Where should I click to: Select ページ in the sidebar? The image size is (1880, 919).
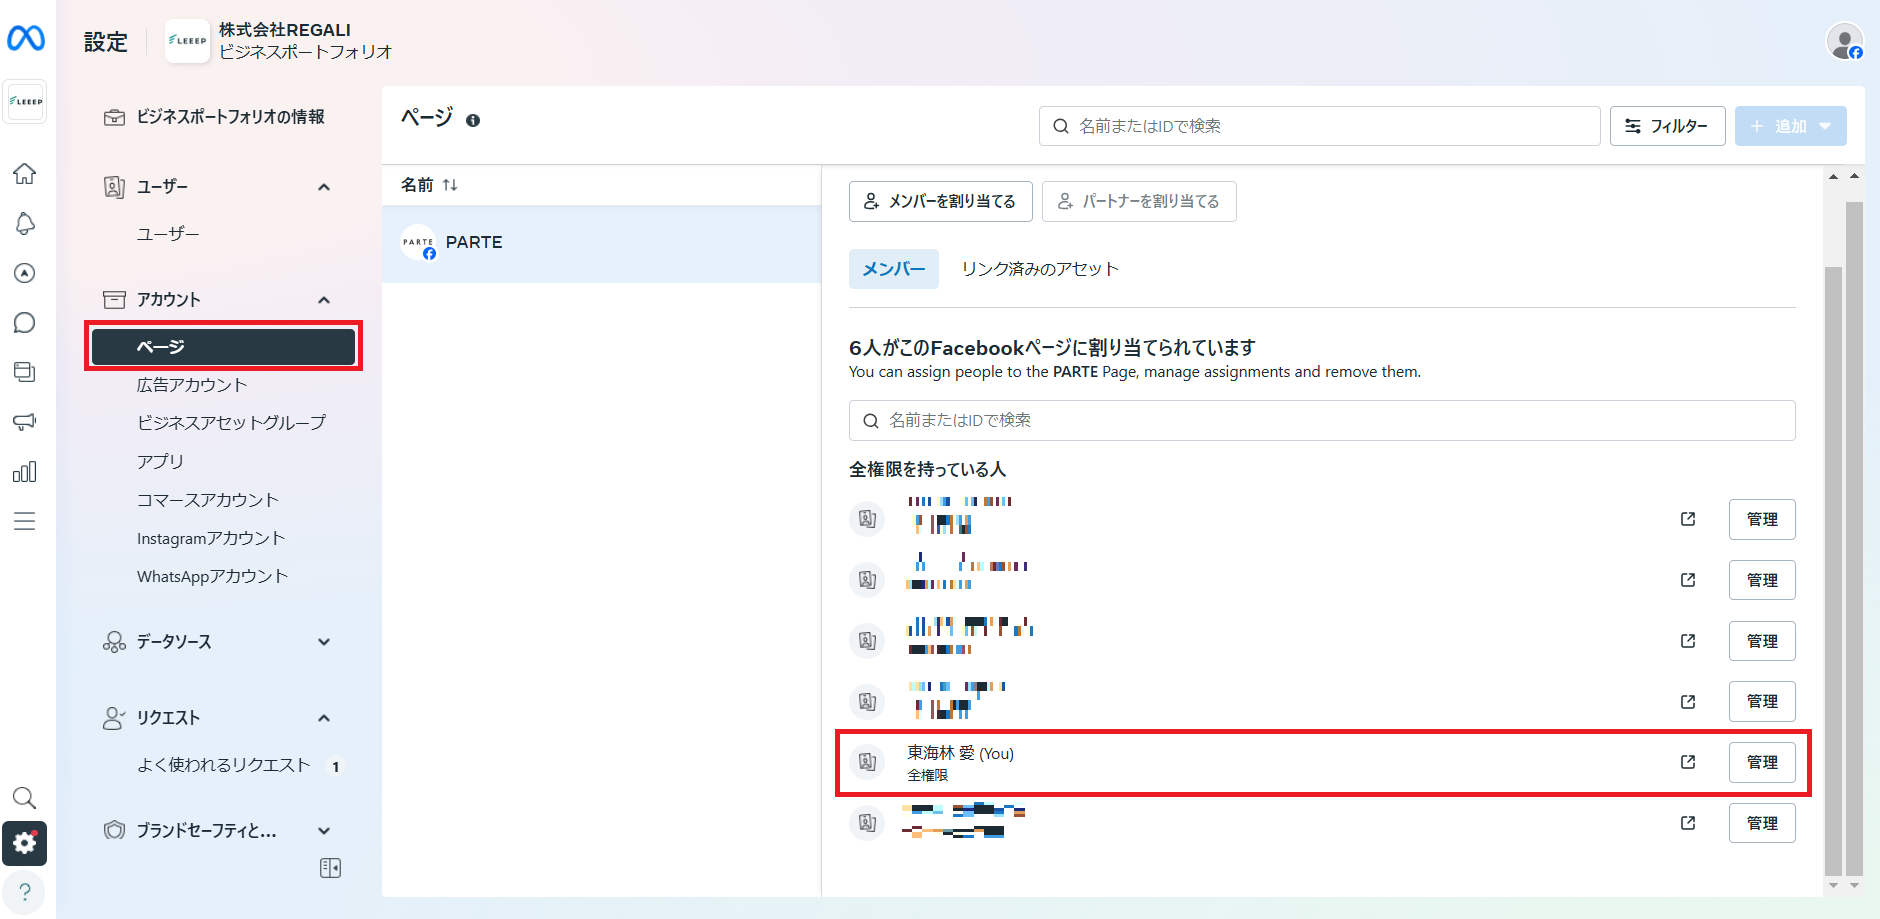pos(223,347)
